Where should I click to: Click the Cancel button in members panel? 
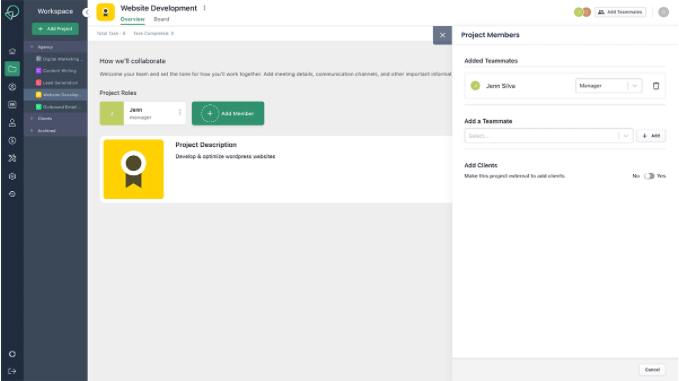pyautogui.click(x=652, y=370)
